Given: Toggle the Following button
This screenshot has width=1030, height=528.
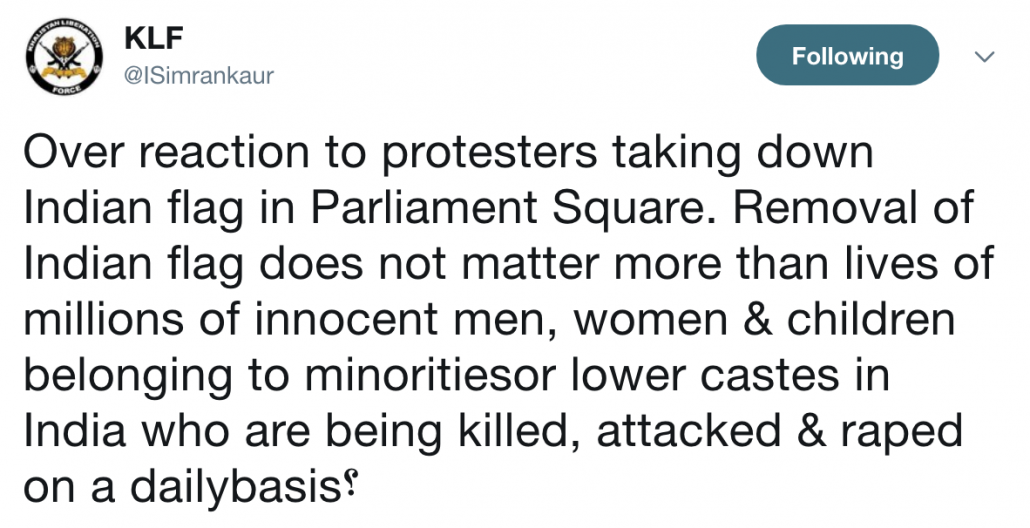Looking at the screenshot, I should click(x=847, y=55).
